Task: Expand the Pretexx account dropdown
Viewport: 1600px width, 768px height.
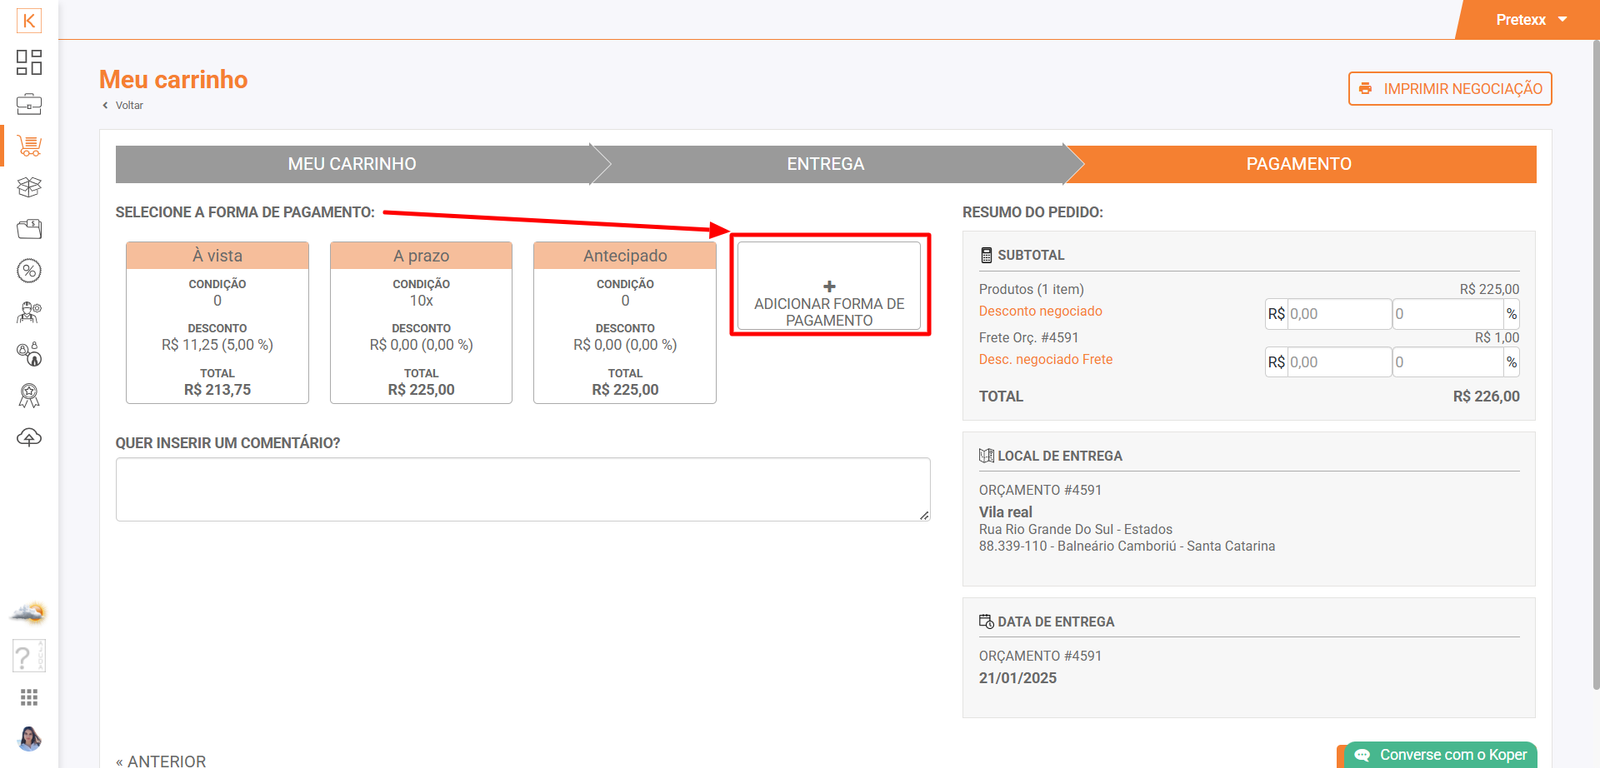Action: point(1530,20)
